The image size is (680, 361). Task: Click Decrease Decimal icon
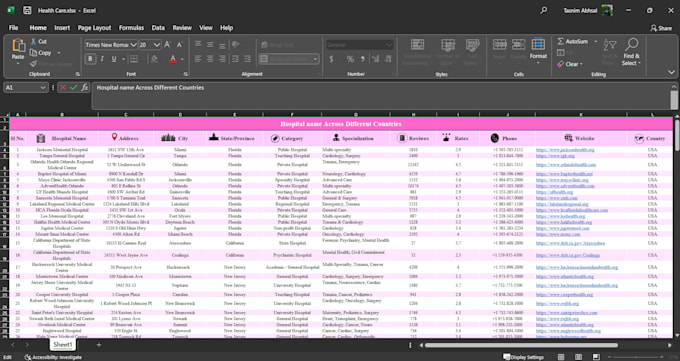[x=388, y=59]
